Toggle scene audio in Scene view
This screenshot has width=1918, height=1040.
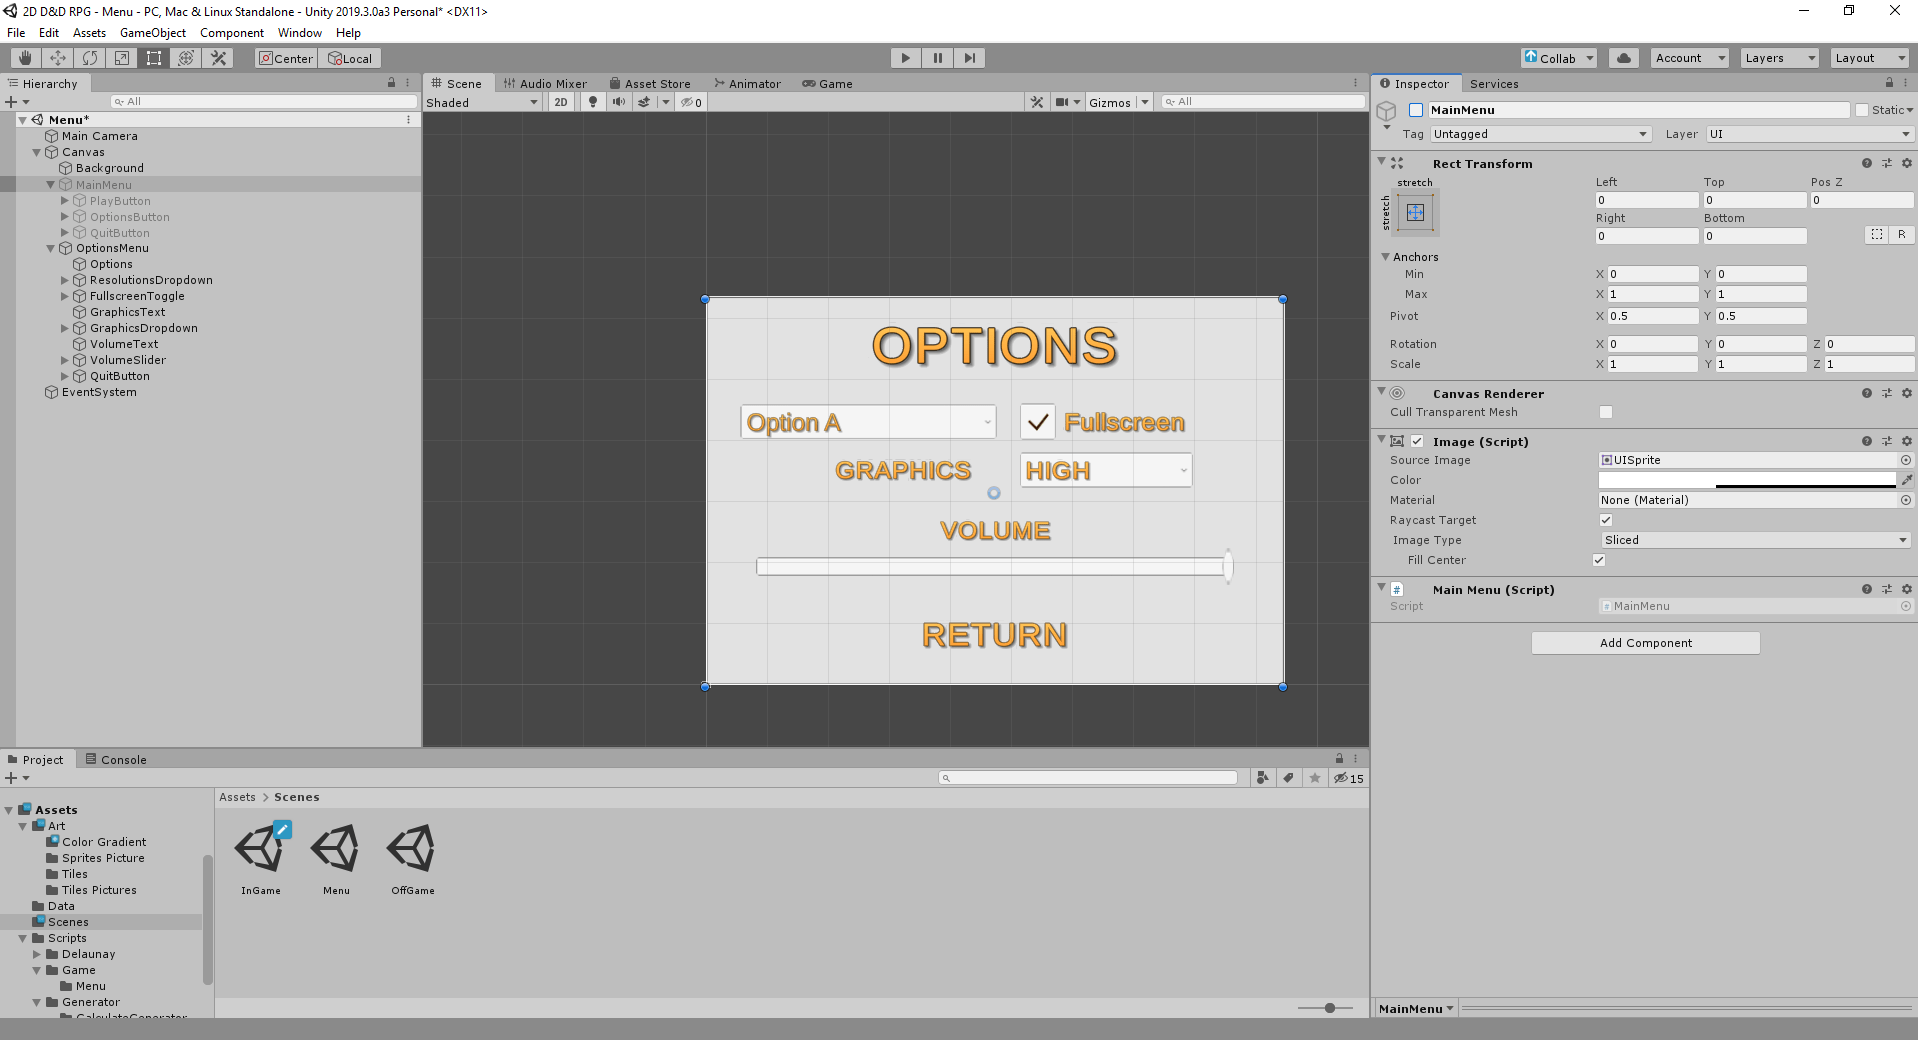pyautogui.click(x=619, y=102)
